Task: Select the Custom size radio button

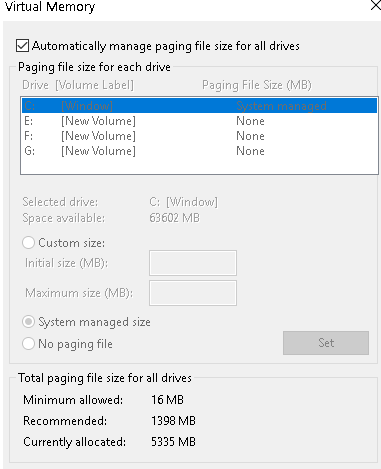Action: 28,243
